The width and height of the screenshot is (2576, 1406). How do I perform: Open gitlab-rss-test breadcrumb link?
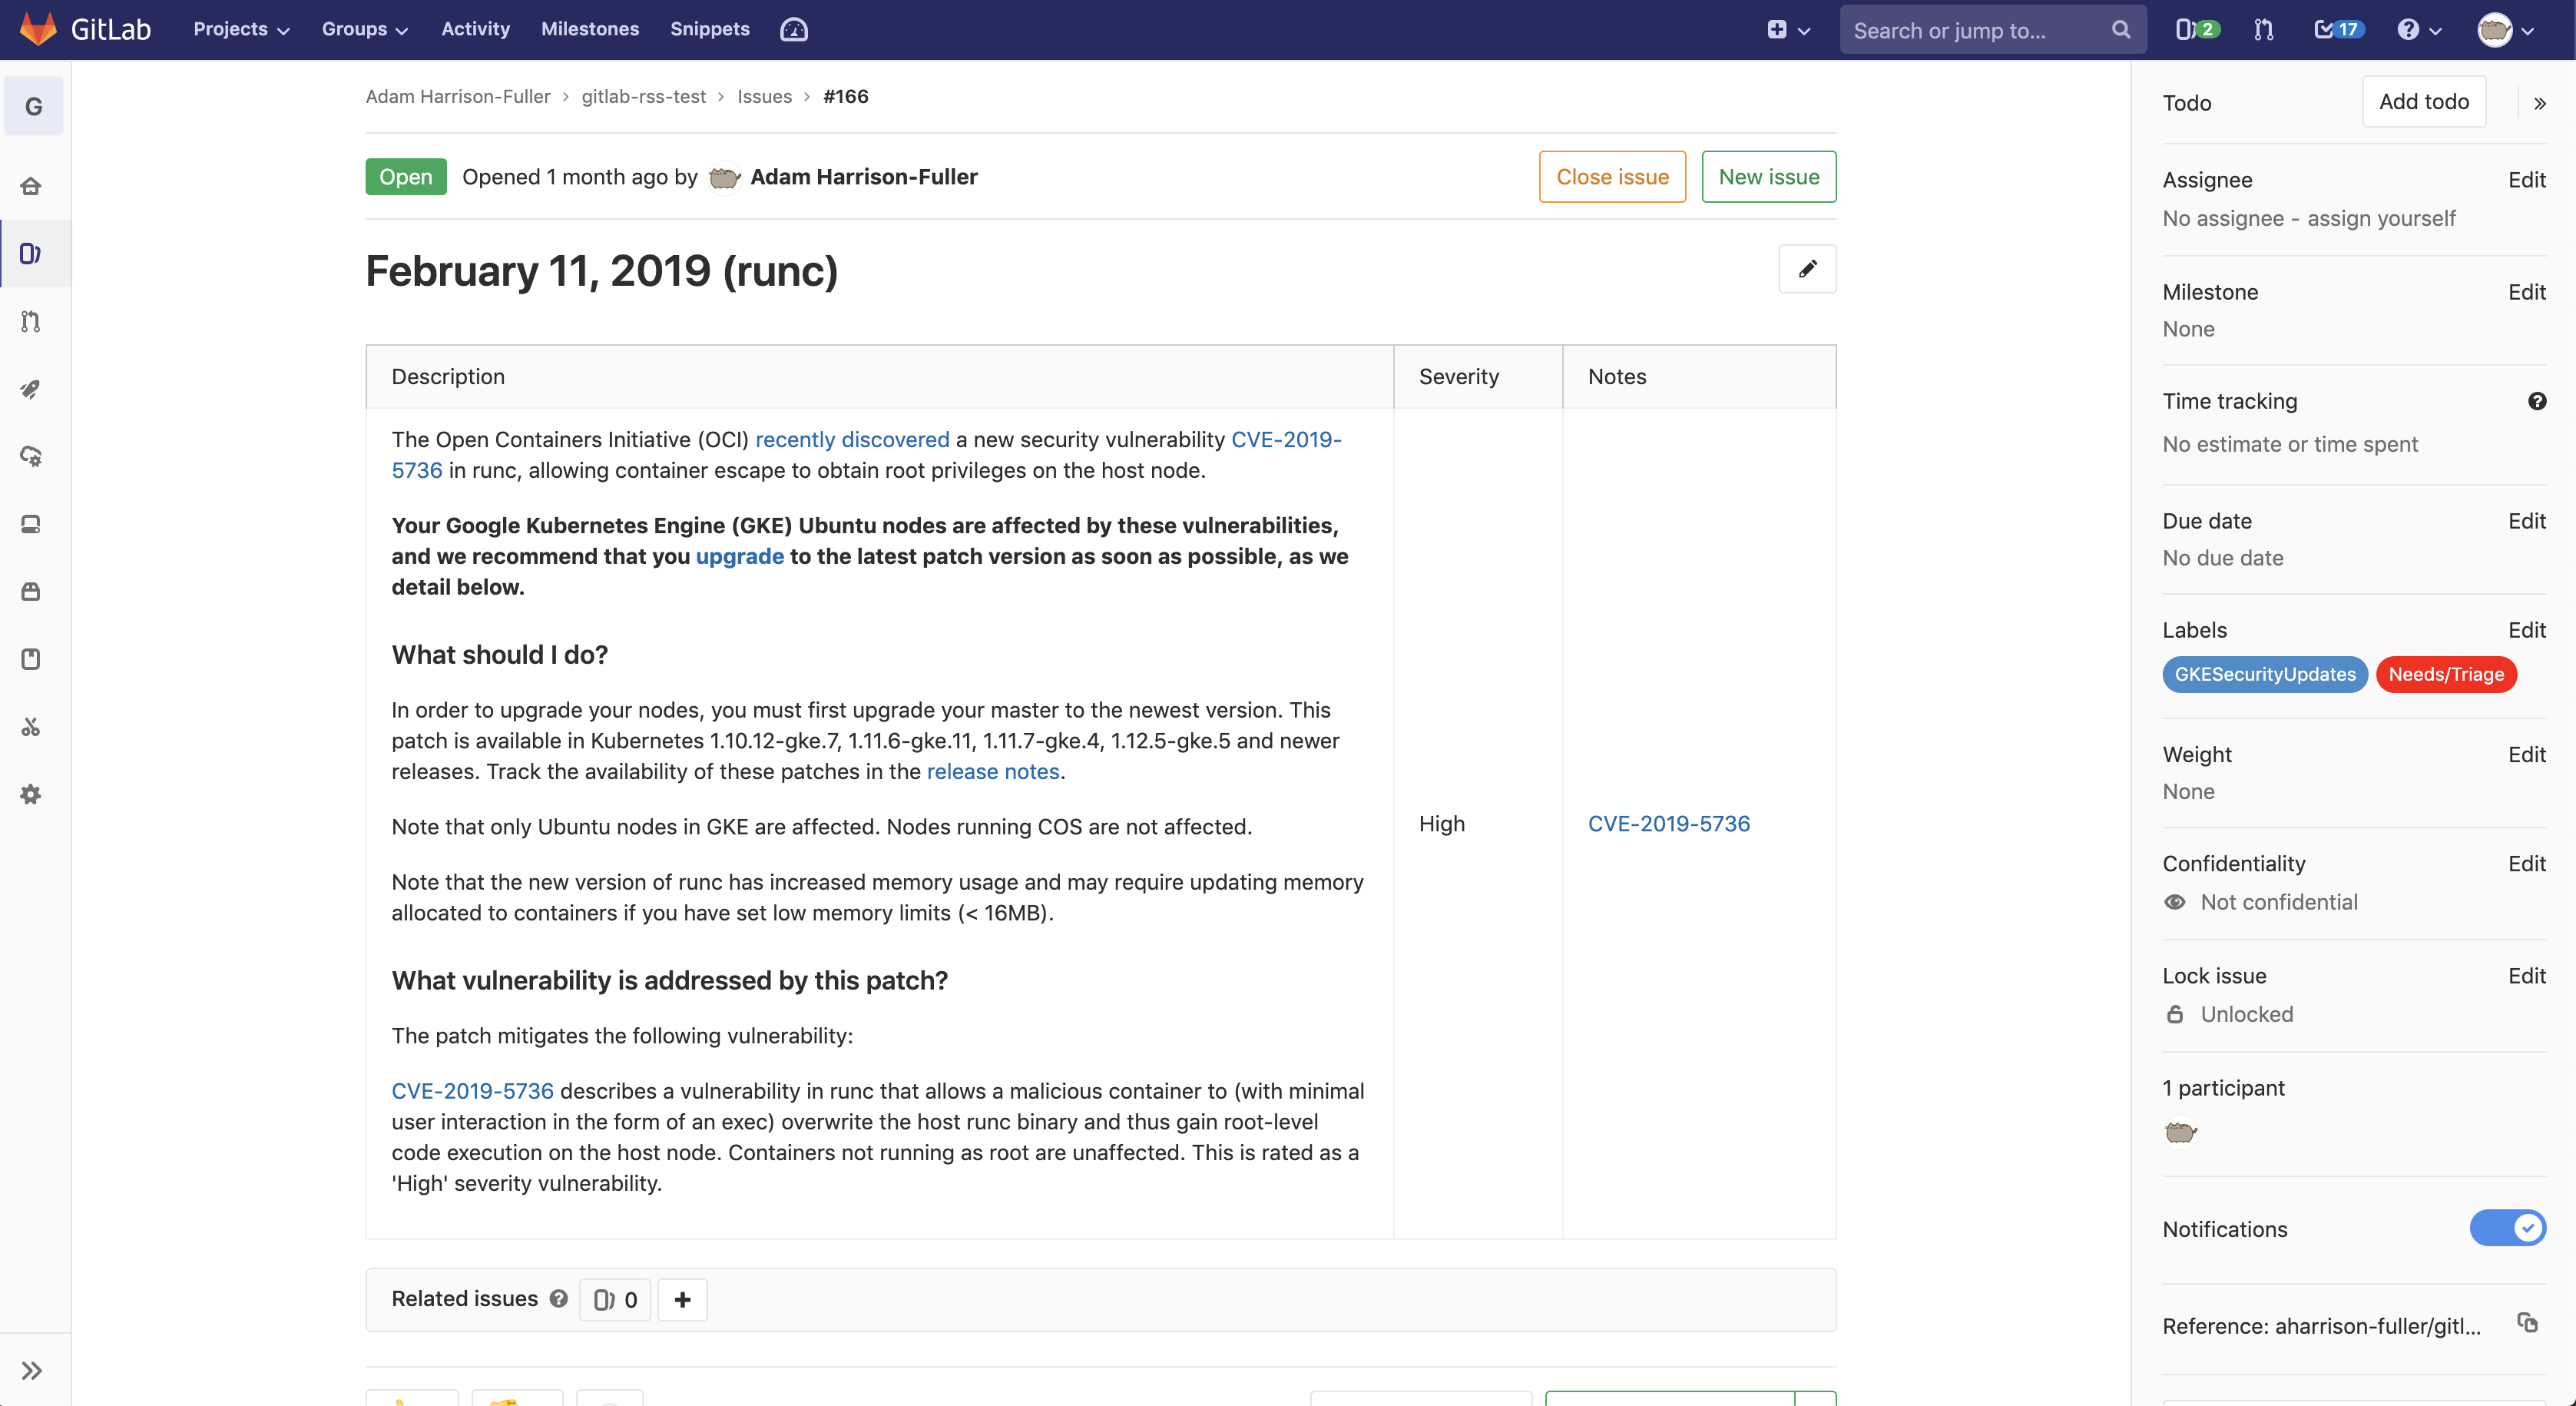point(644,96)
